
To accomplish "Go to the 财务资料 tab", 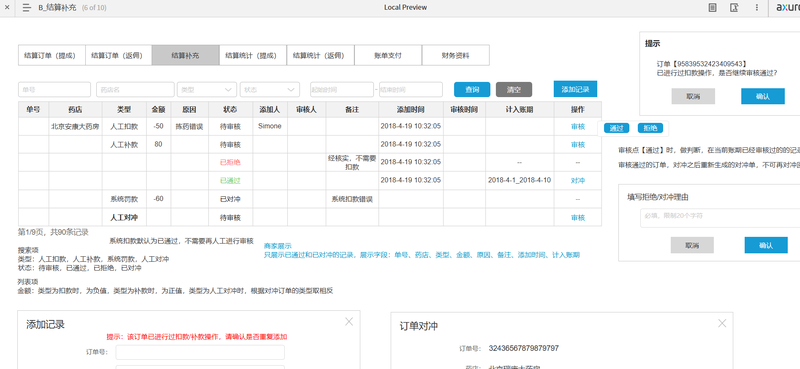I will (456, 55).
